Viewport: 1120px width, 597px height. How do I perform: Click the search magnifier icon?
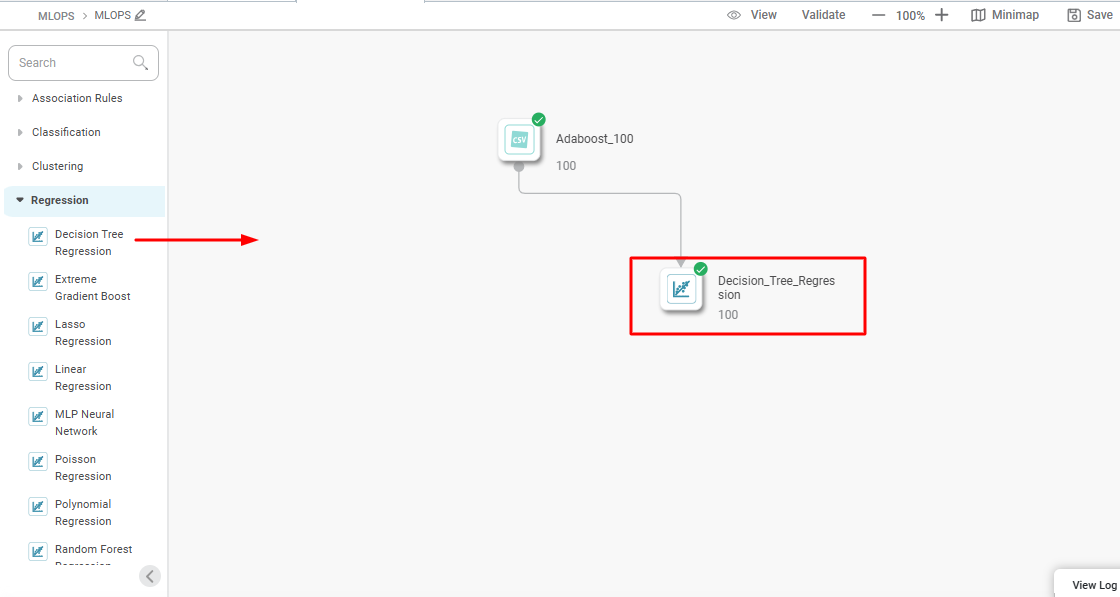(141, 63)
